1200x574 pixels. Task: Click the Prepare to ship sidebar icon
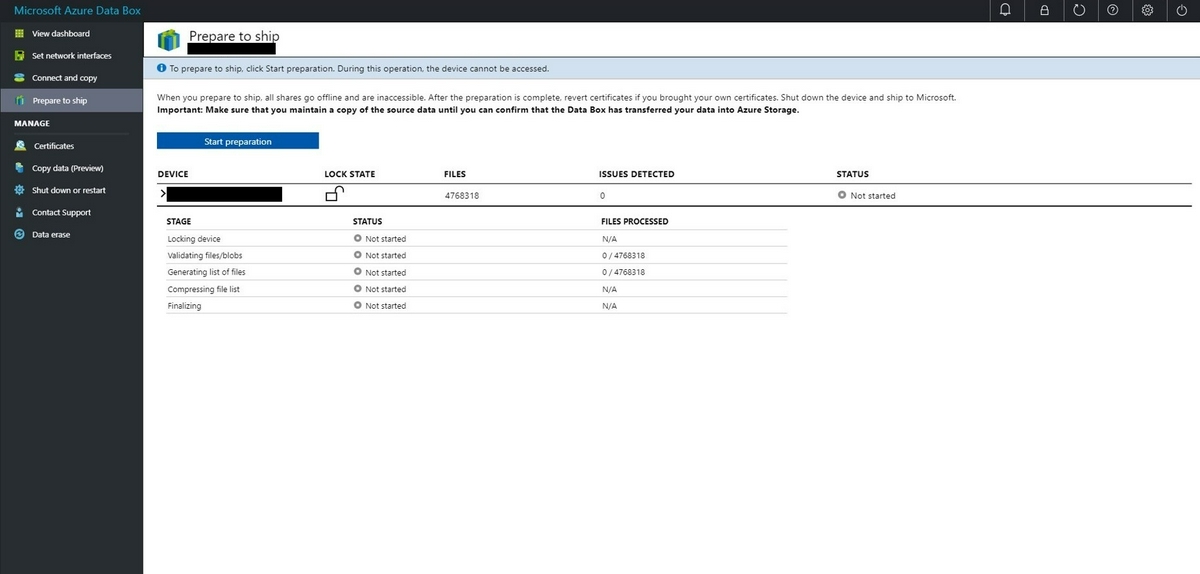coord(20,100)
